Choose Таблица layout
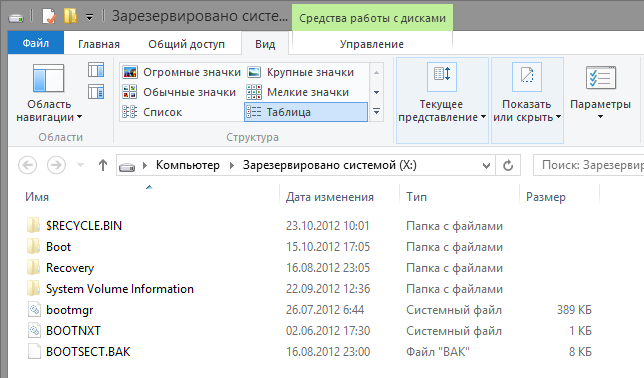This screenshot has width=644, height=378. click(x=306, y=112)
